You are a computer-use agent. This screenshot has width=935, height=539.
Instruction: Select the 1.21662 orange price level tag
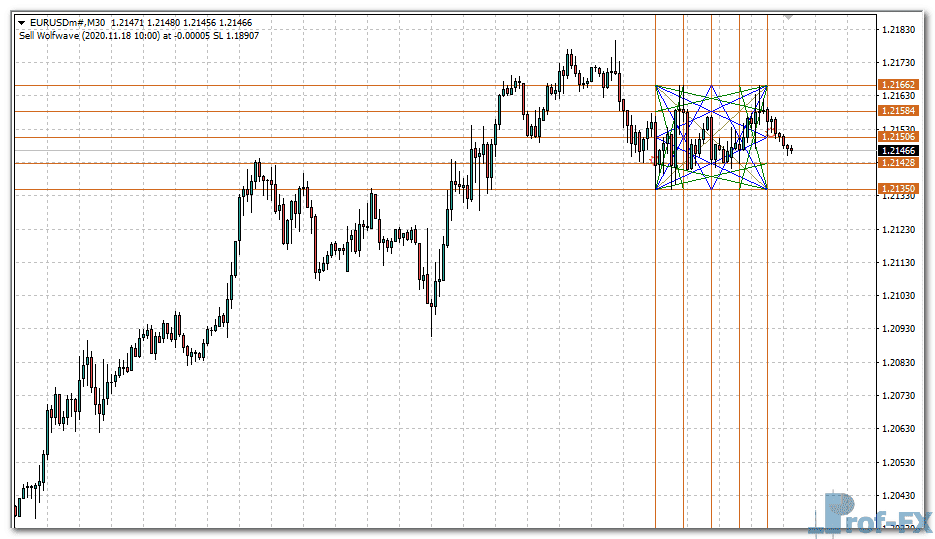897,86
